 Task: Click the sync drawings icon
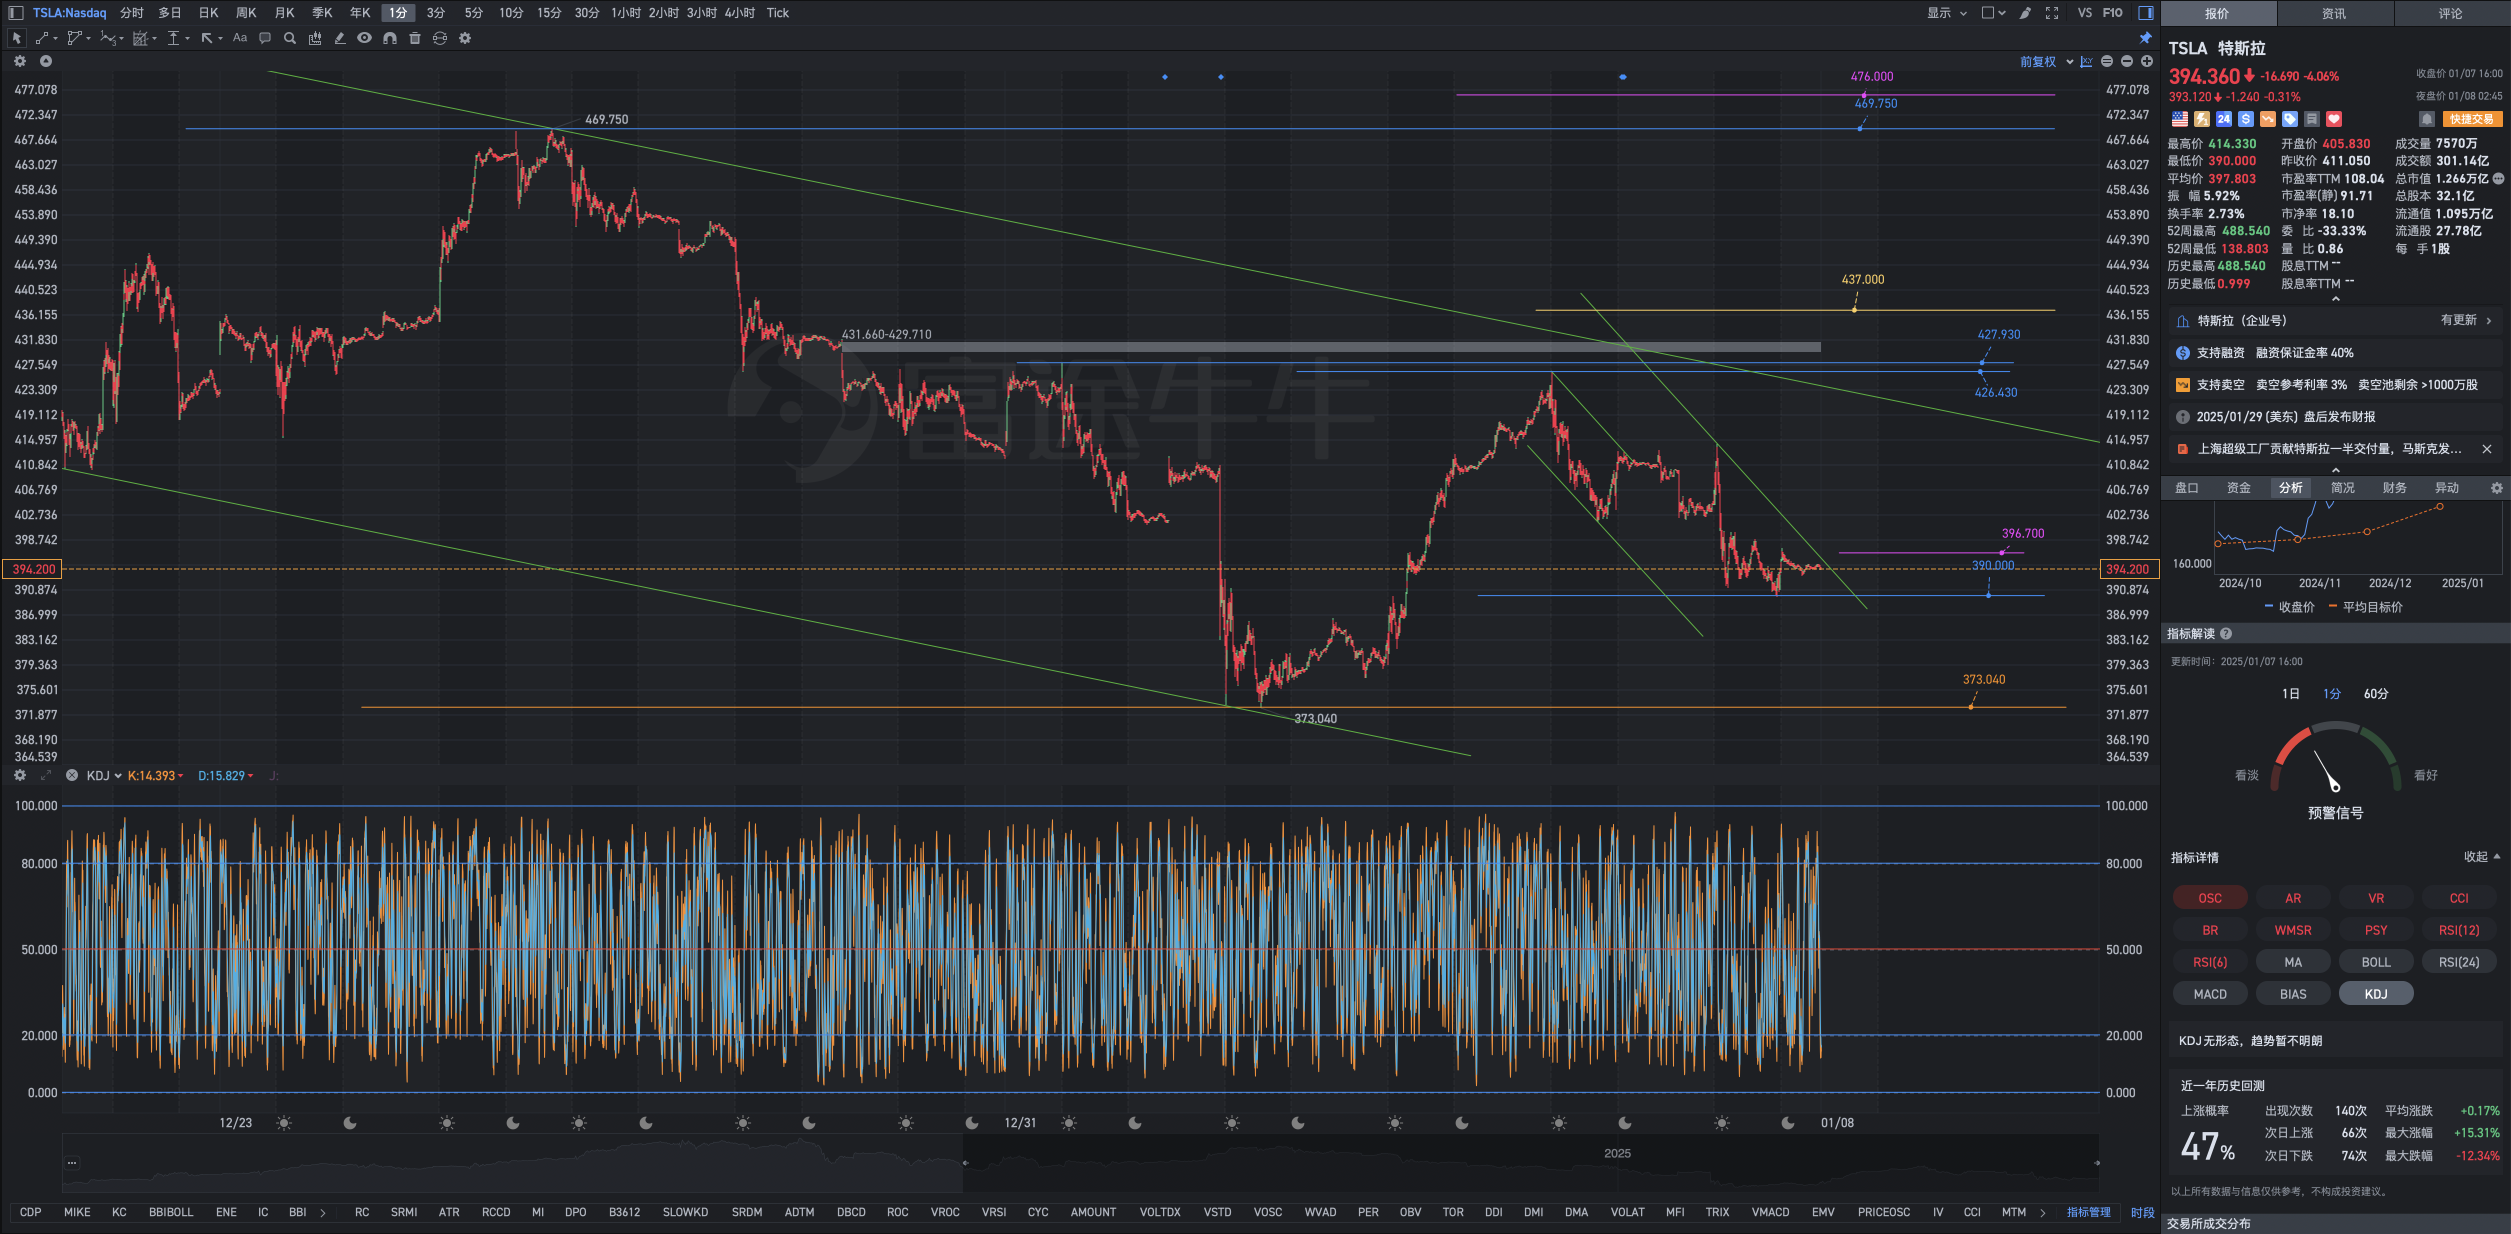(x=440, y=38)
